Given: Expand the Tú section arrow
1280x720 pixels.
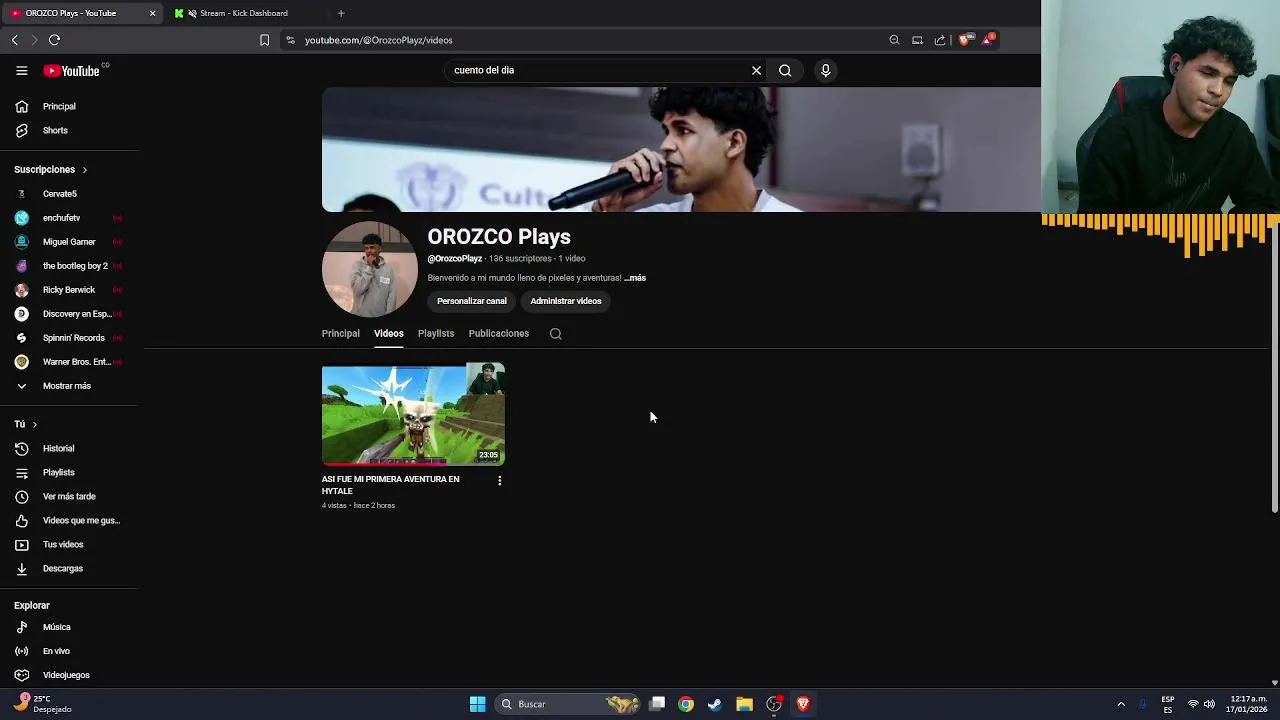Looking at the screenshot, I should 34,425.
